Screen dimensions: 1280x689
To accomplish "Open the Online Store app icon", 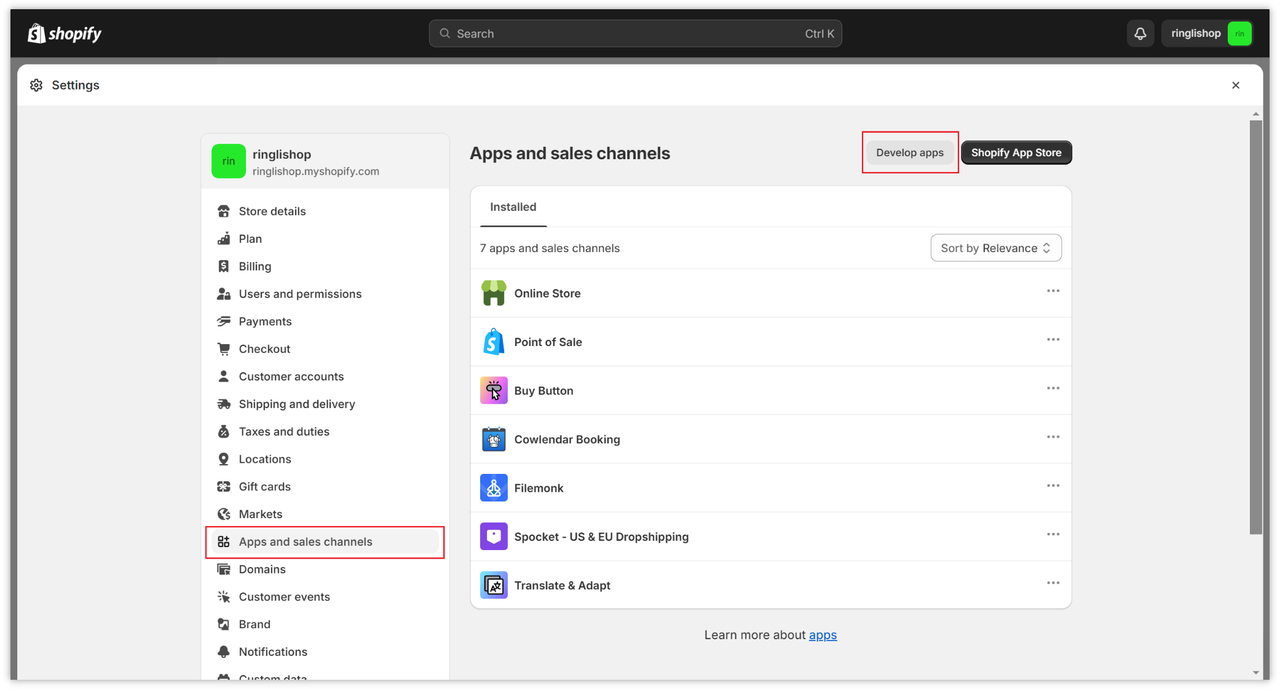I will [x=494, y=293].
